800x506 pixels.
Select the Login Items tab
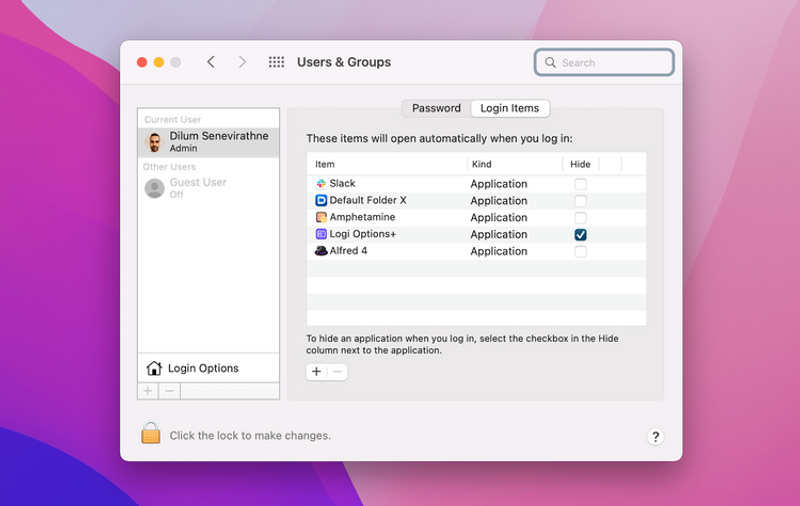(509, 108)
